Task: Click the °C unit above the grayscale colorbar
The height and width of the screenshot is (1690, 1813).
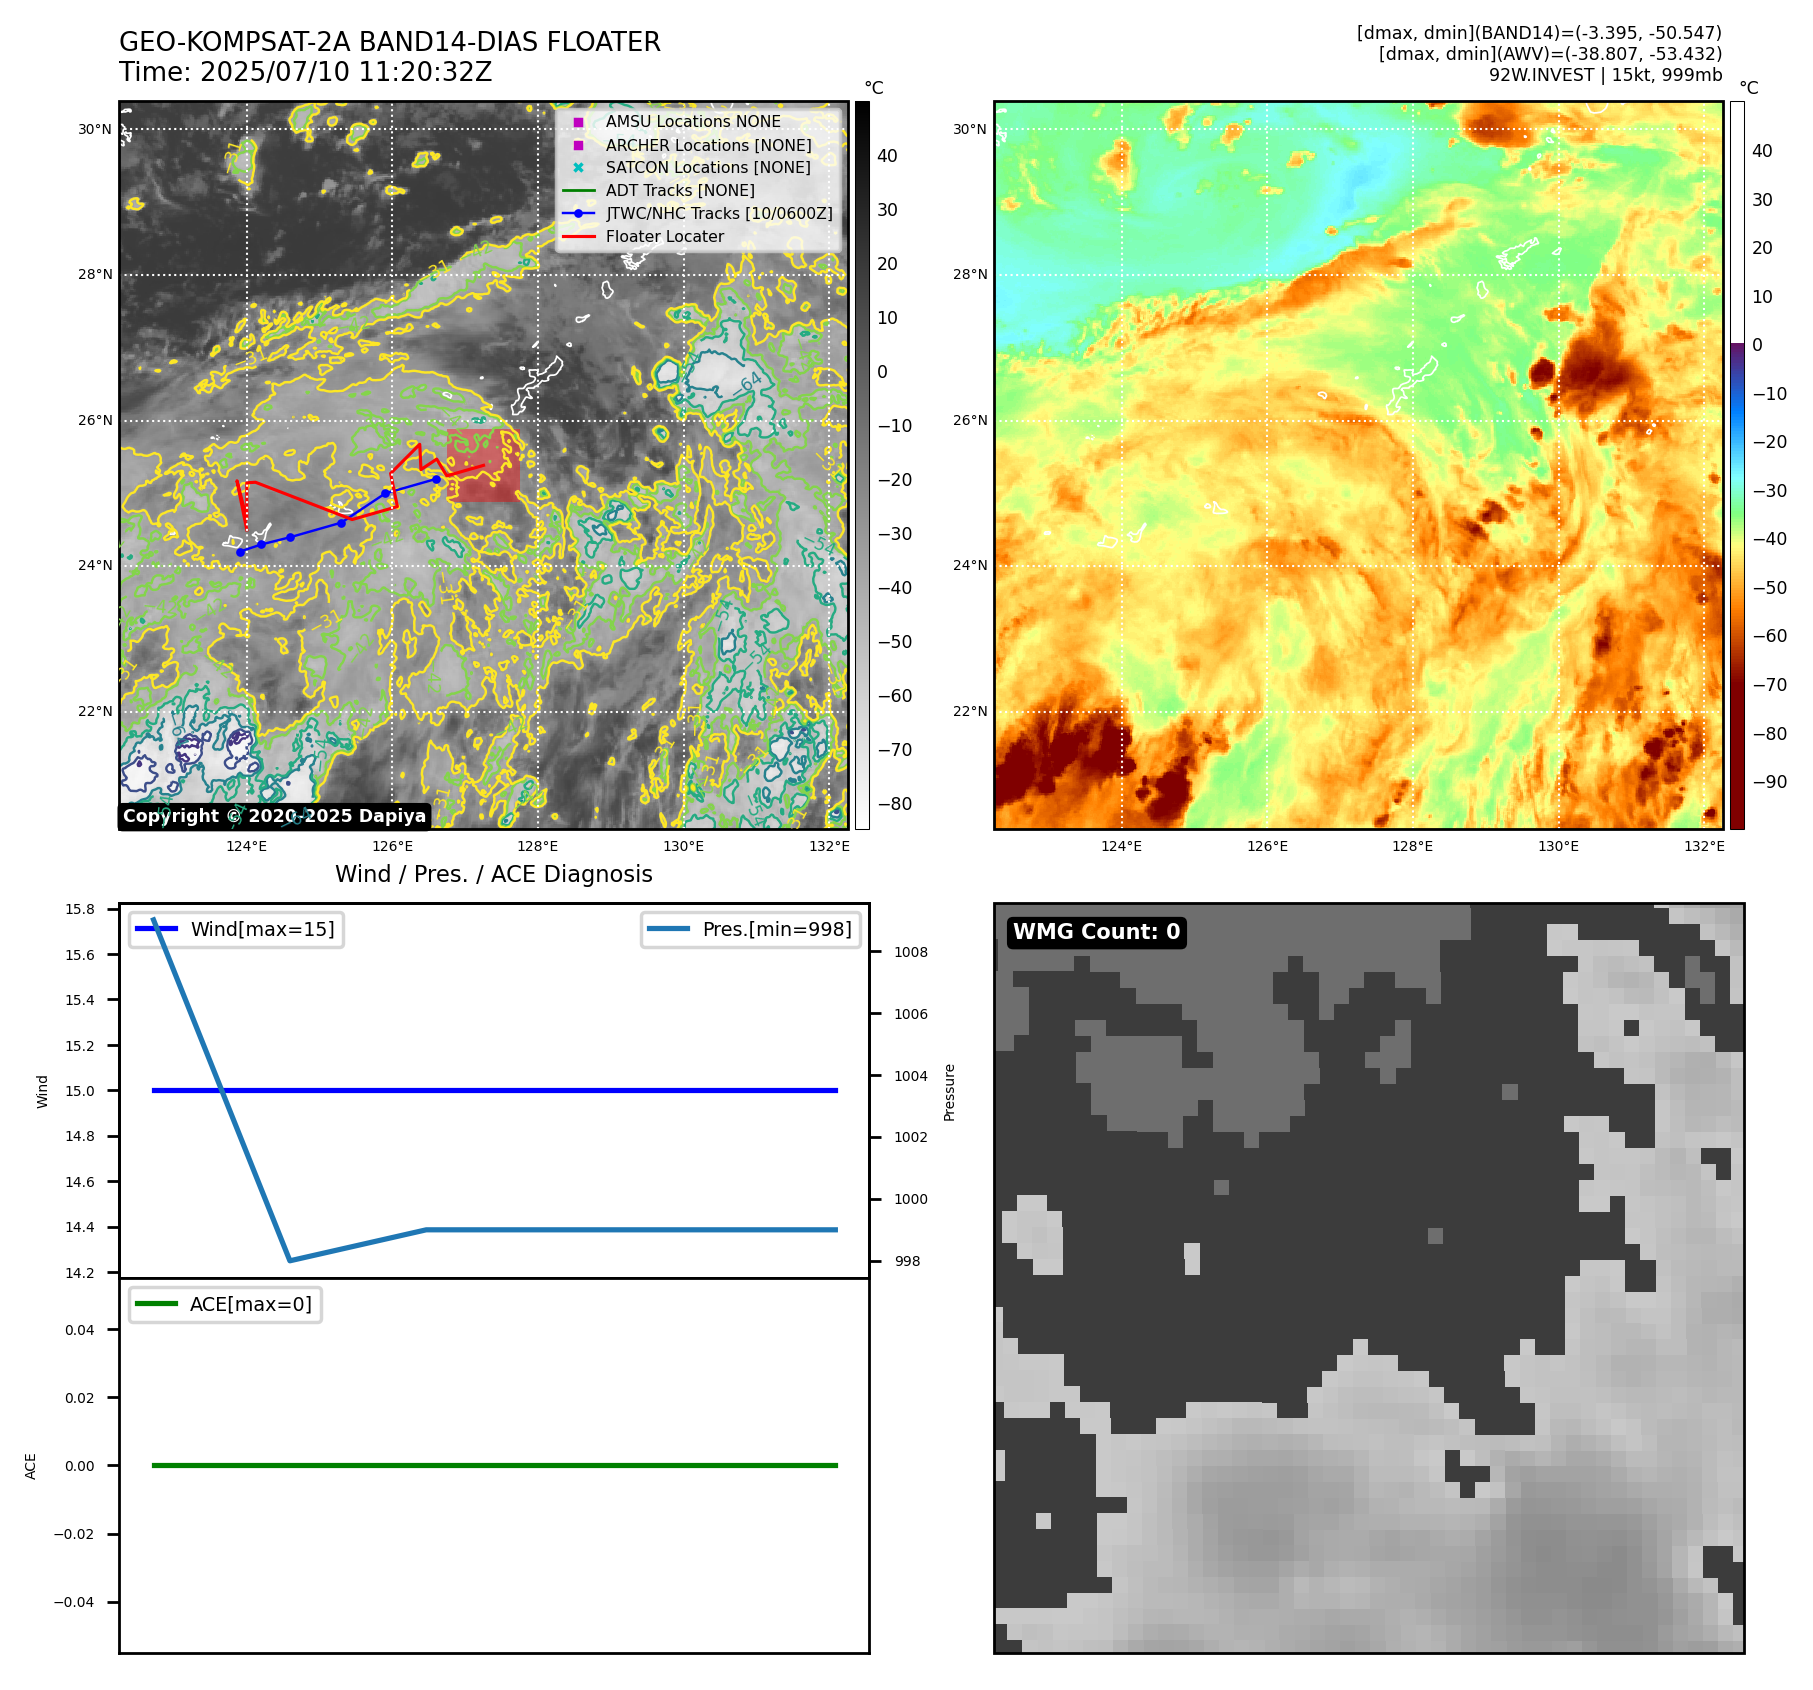Action: click(874, 88)
